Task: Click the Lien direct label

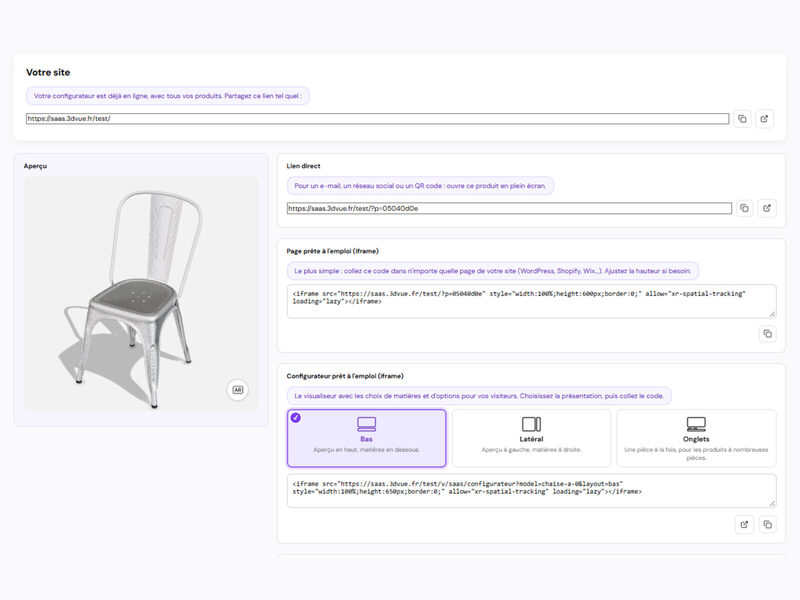Action: [304, 166]
